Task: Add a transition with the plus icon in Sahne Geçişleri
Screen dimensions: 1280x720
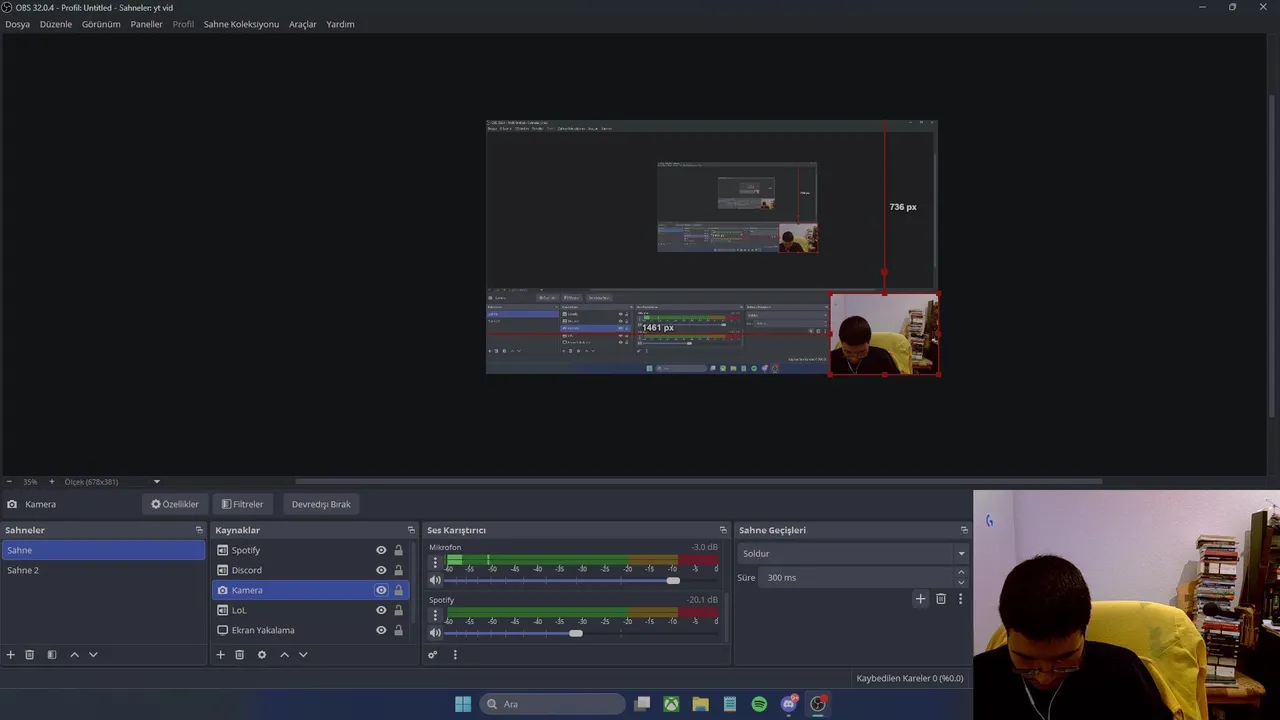Action: 921,599
